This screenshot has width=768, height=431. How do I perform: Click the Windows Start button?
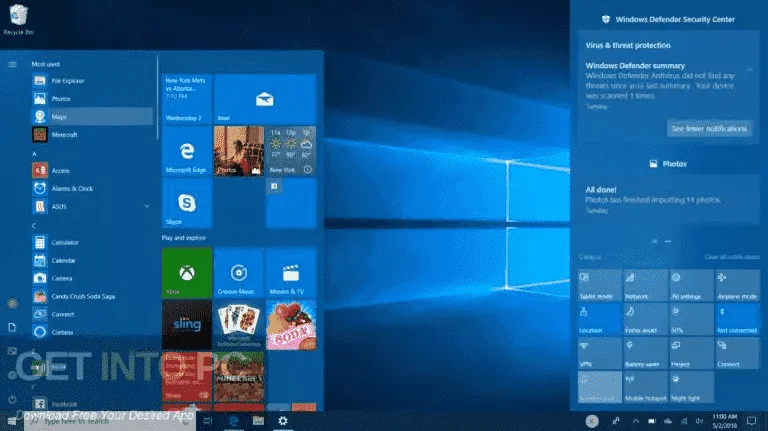(x=12, y=421)
